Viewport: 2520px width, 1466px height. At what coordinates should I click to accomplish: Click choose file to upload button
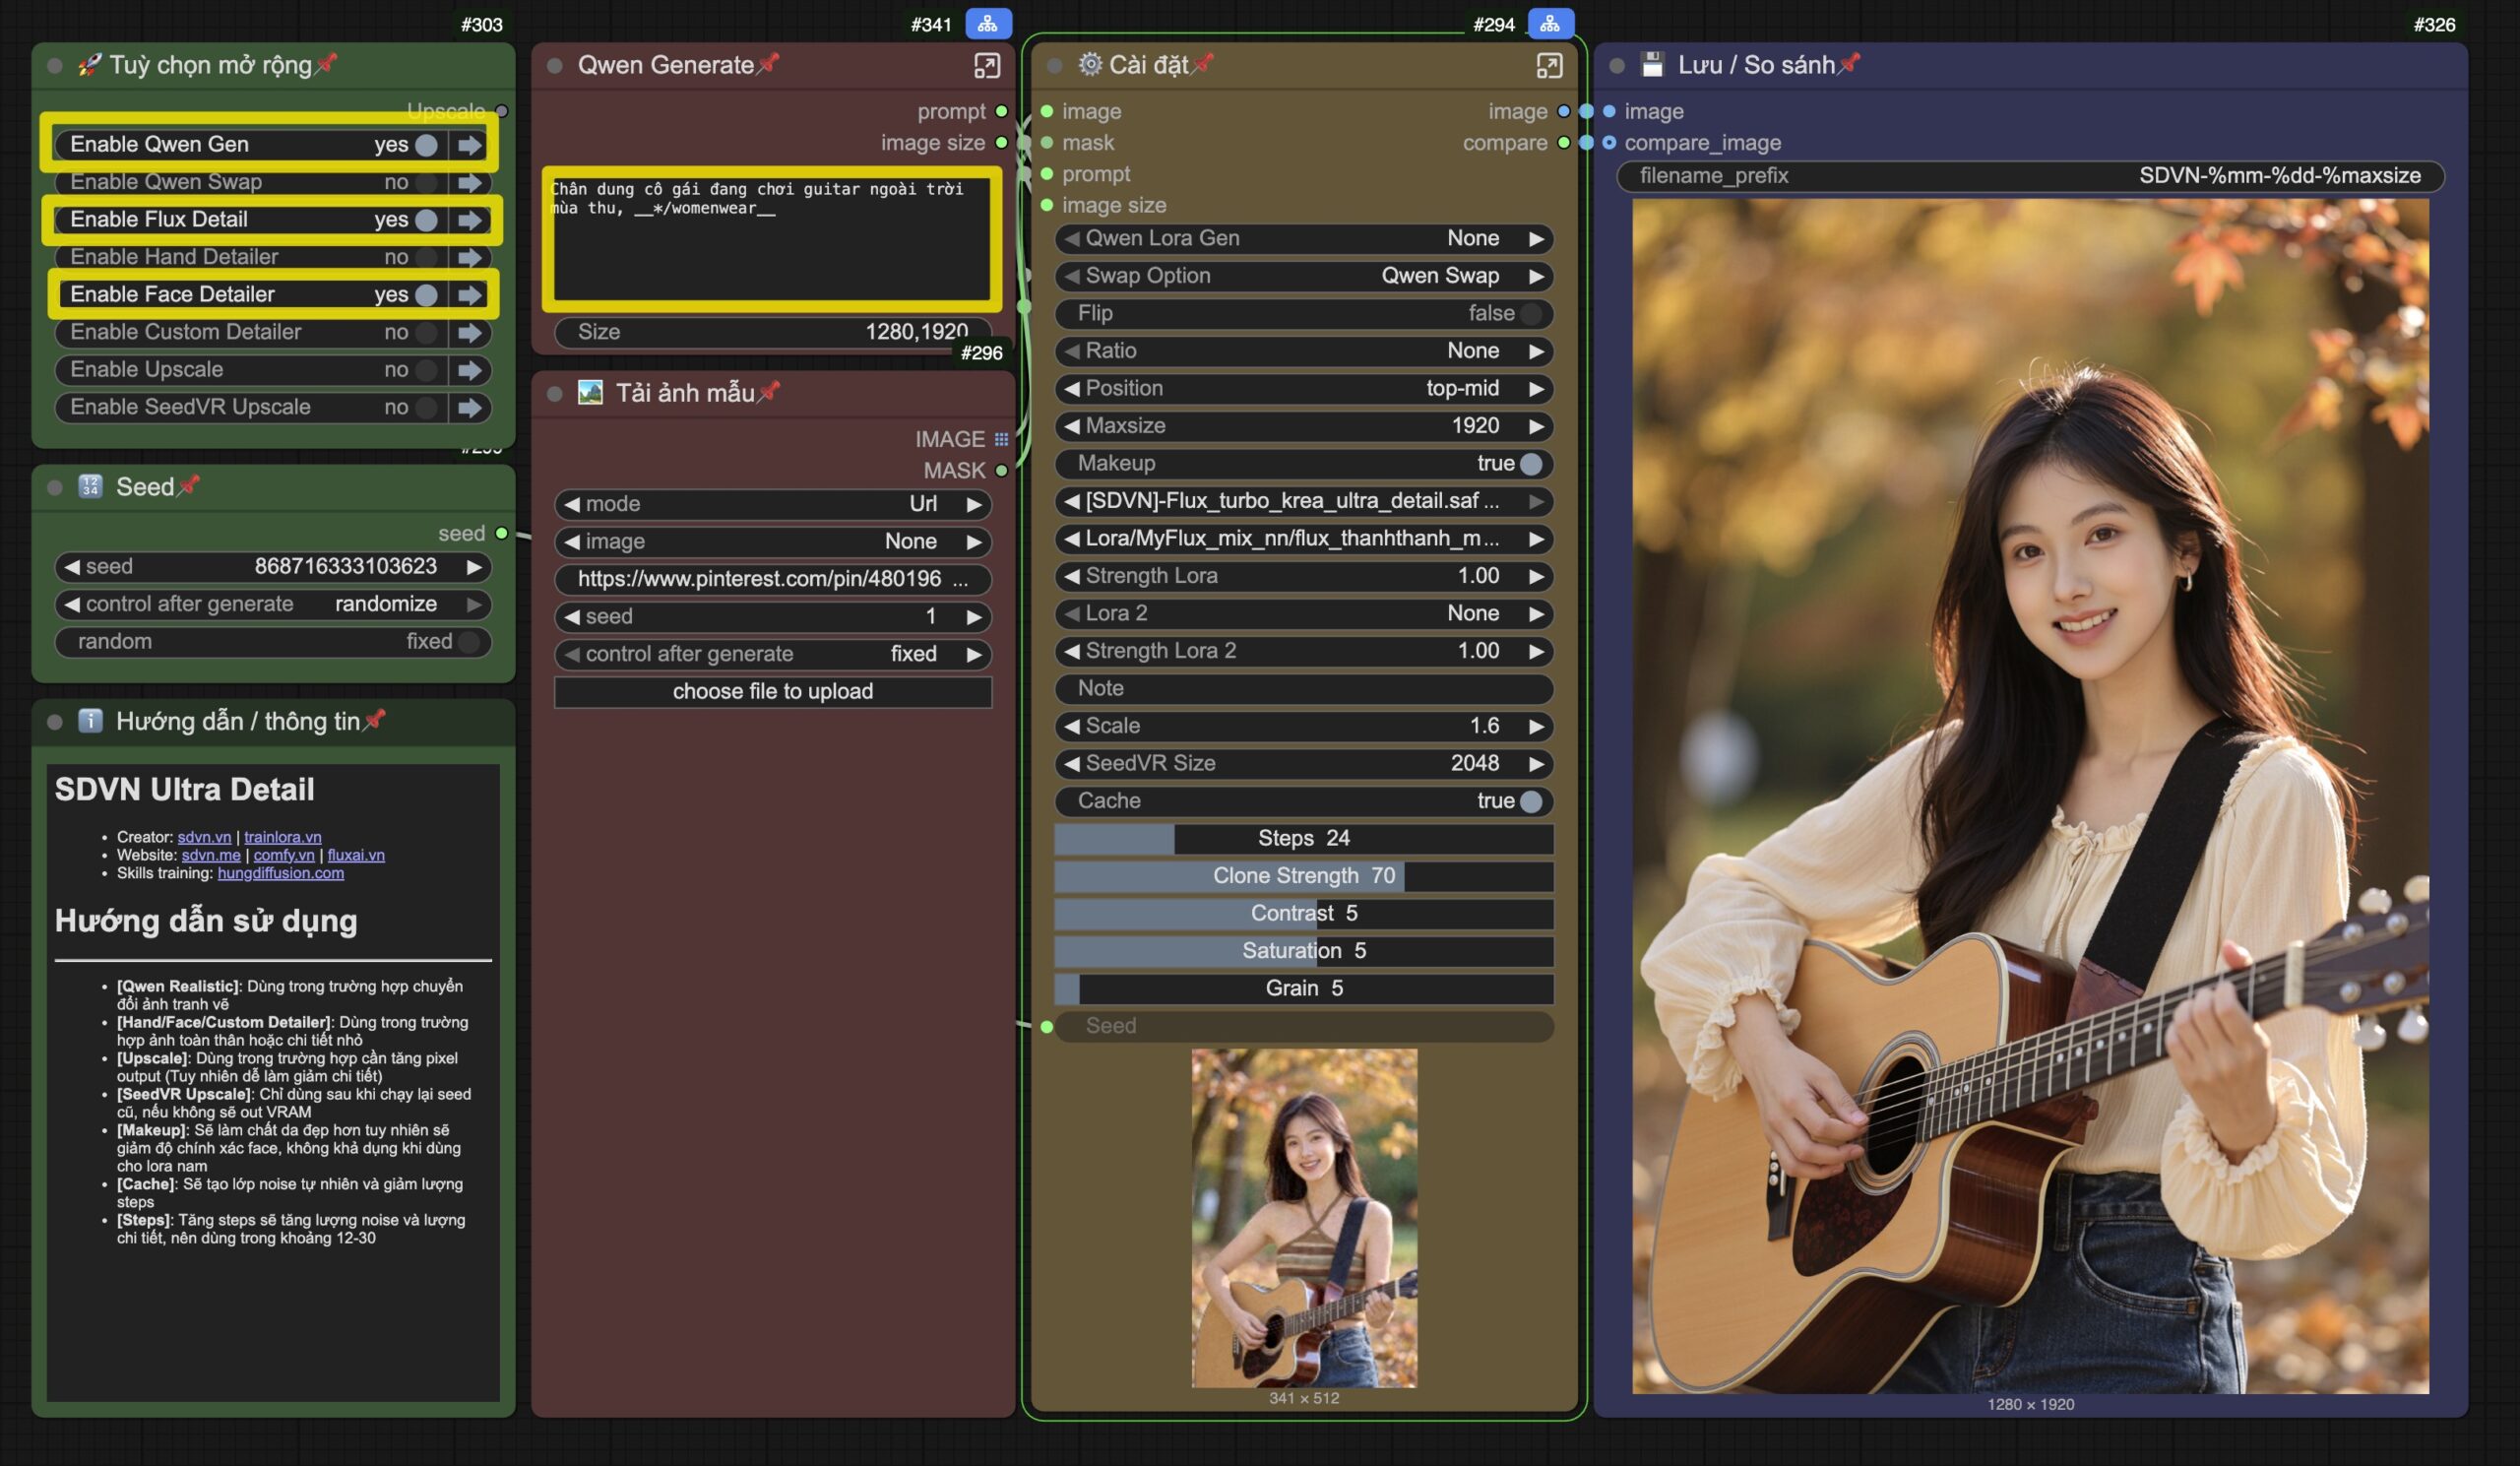772,692
